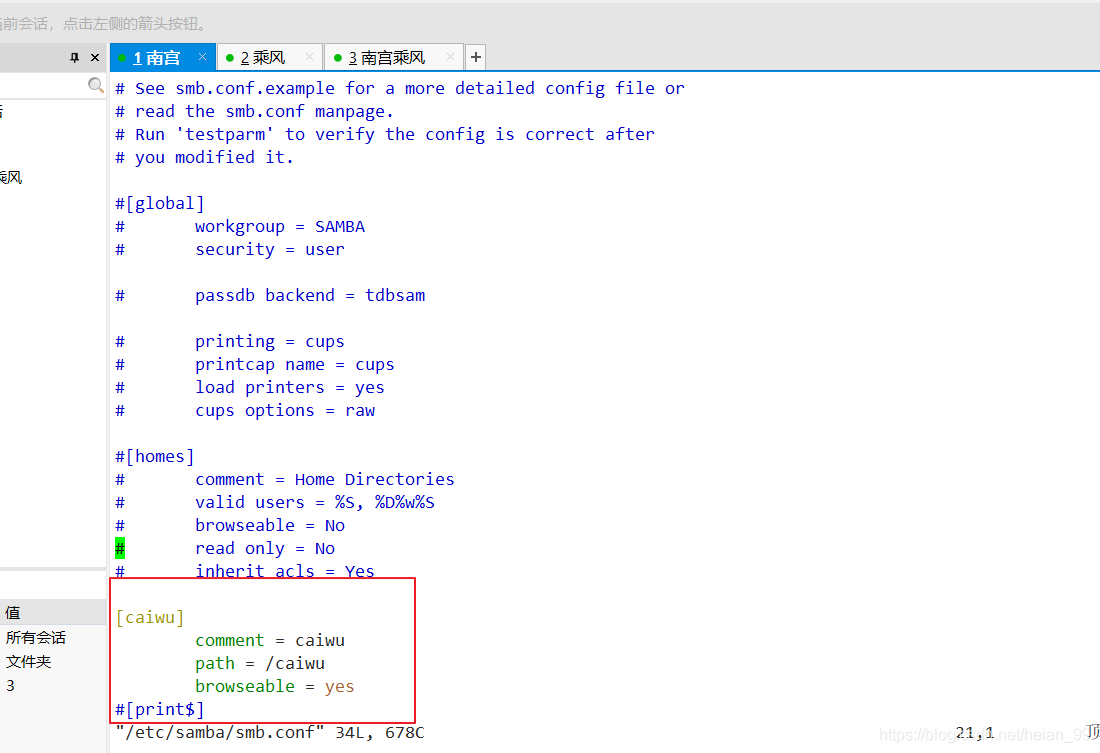This screenshot has height=753, width=1100.
Task: Click the search magnifier icon
Action: tap(95, 85)
